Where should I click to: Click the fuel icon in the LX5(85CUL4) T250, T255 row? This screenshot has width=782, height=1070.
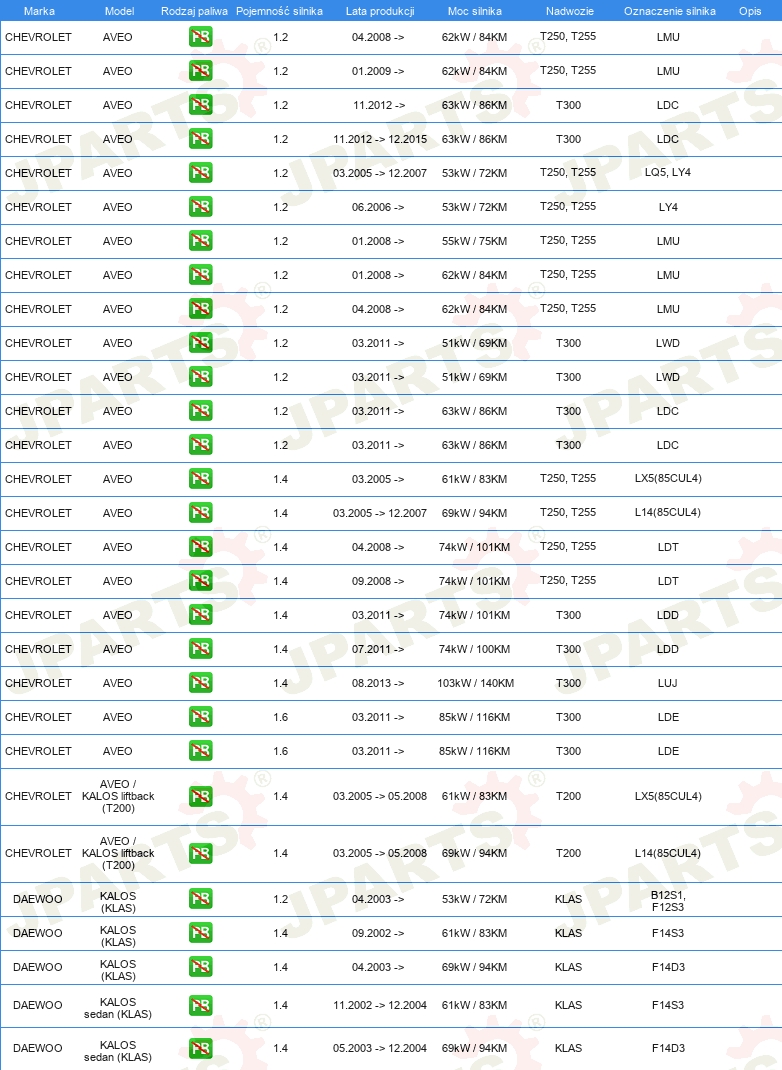click(x=201, y=479)
